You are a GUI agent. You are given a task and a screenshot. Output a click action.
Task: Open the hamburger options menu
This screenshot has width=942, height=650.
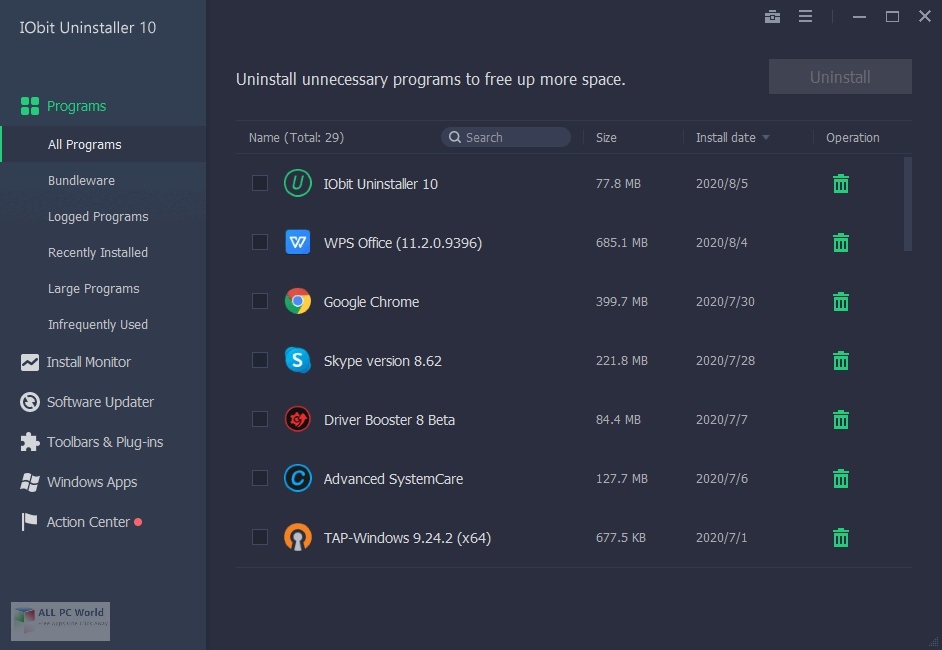(x=805, y=16)
